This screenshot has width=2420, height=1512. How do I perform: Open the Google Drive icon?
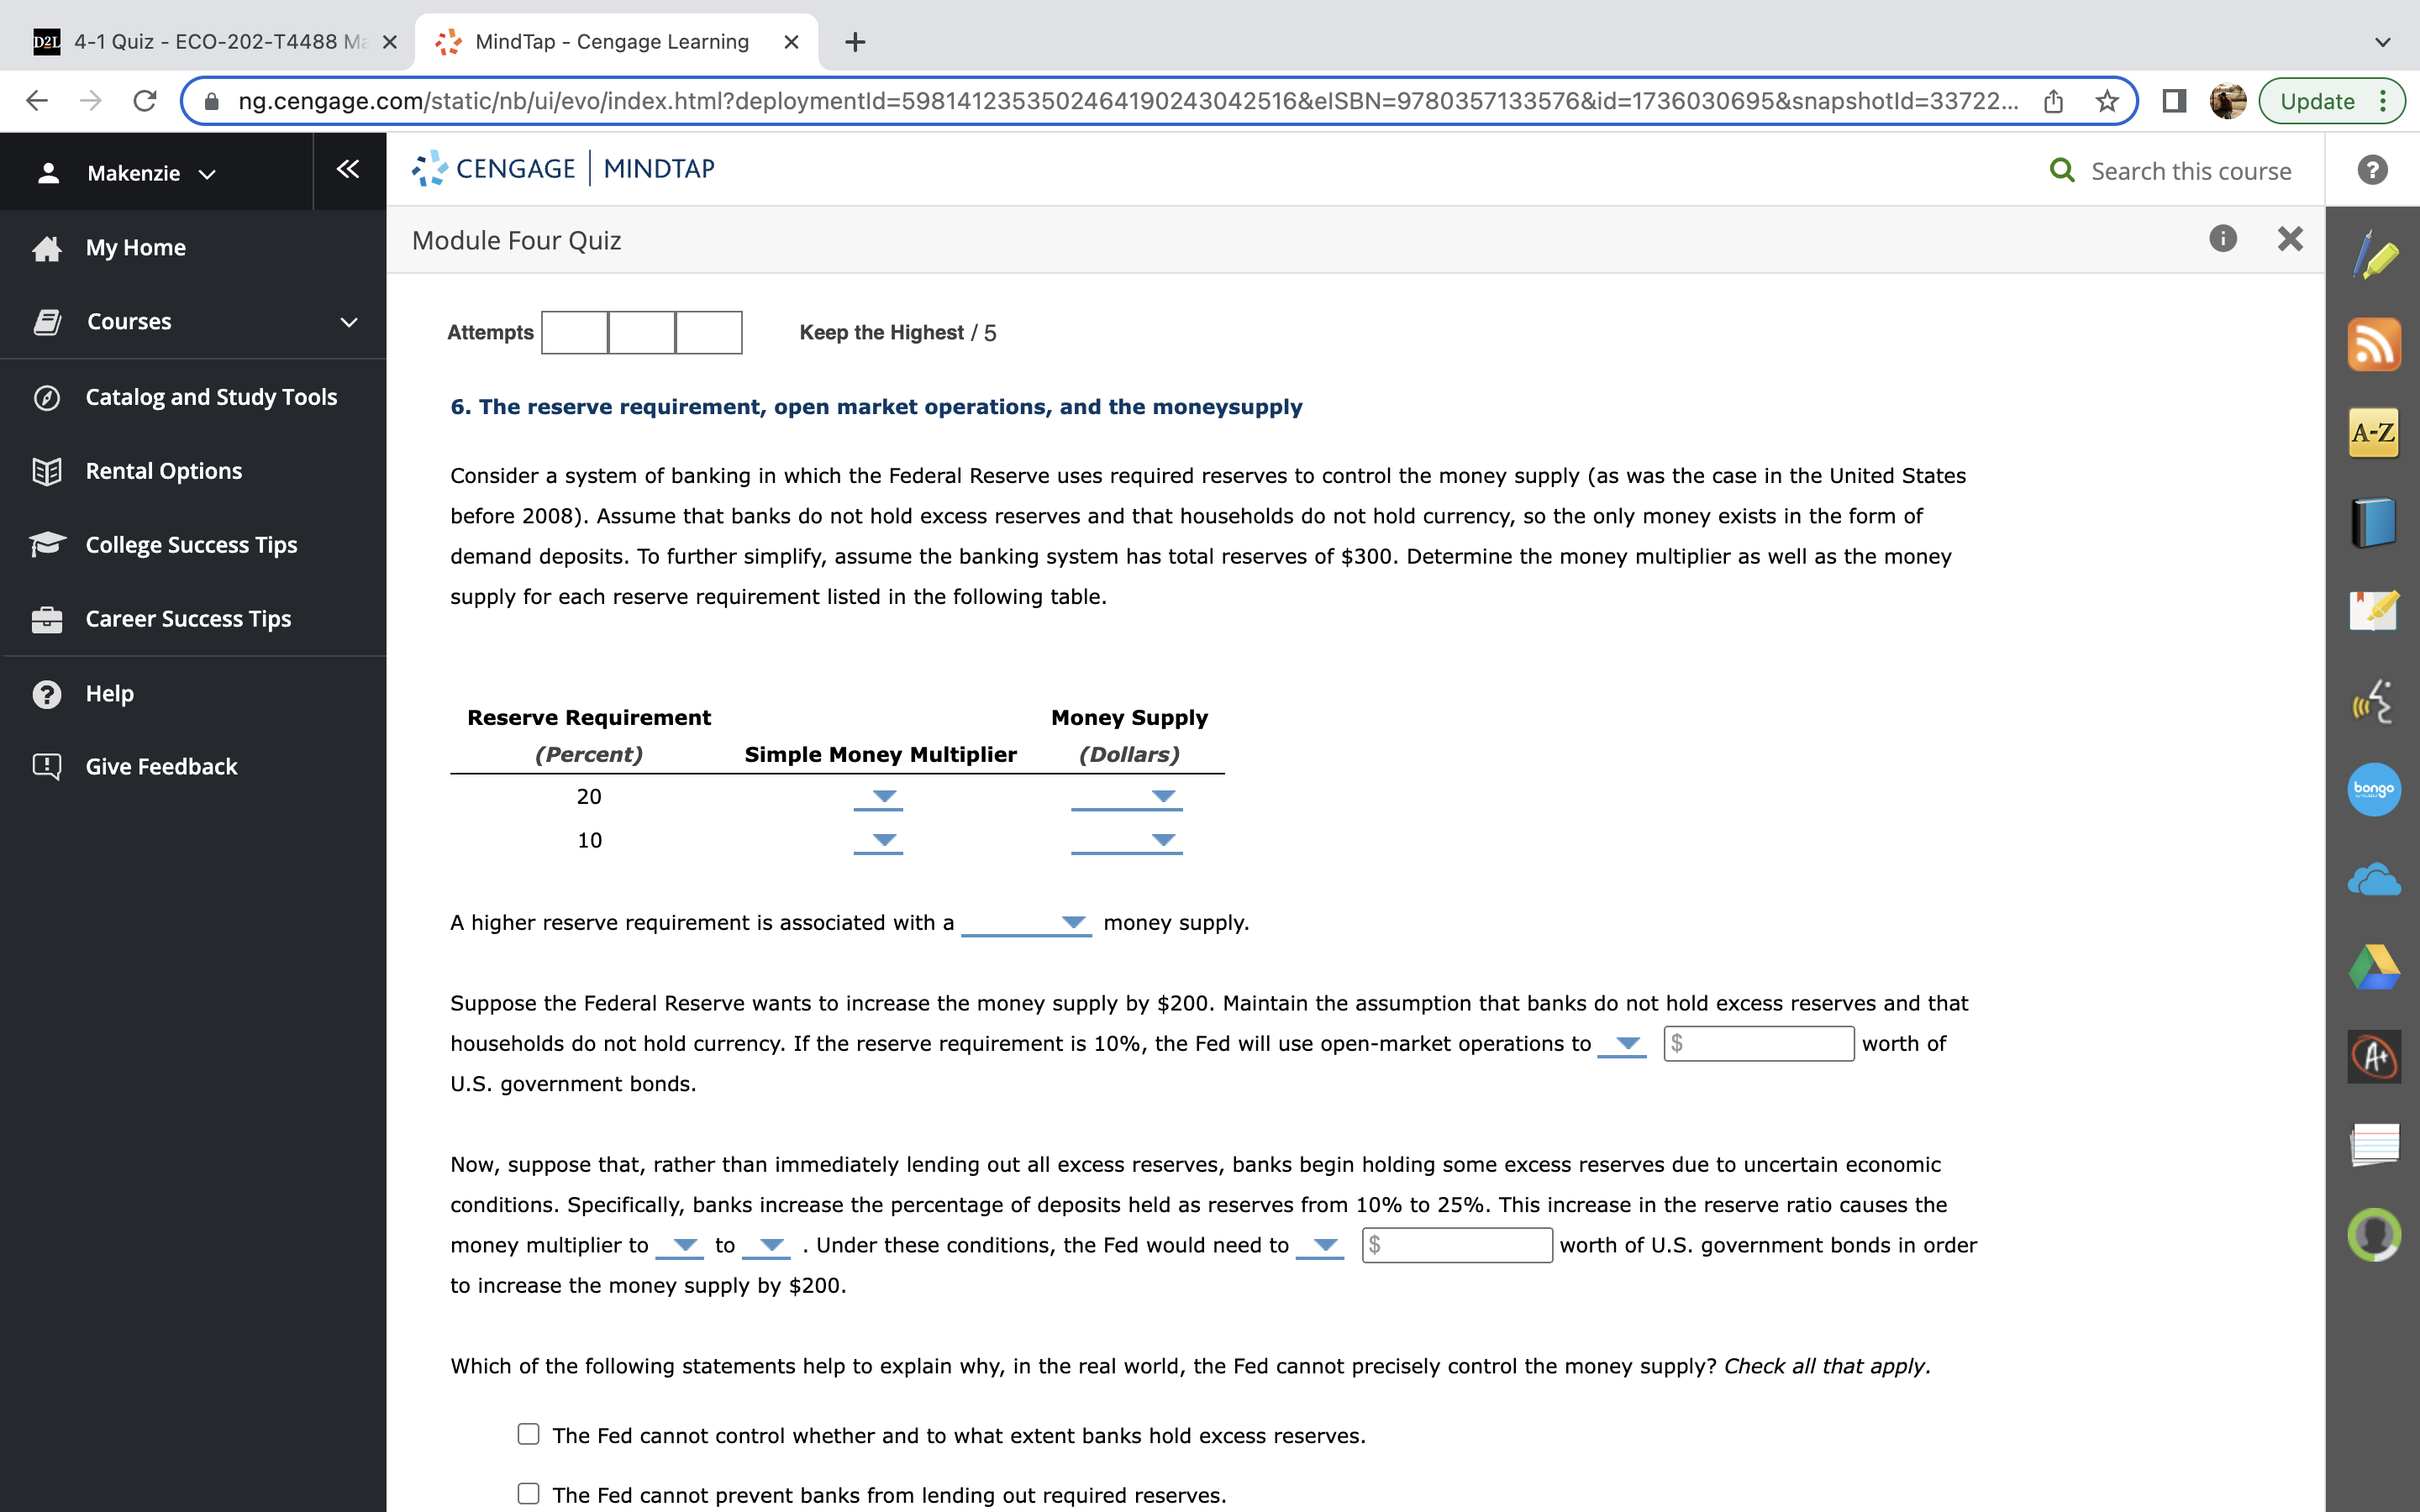coord(2373,967)
